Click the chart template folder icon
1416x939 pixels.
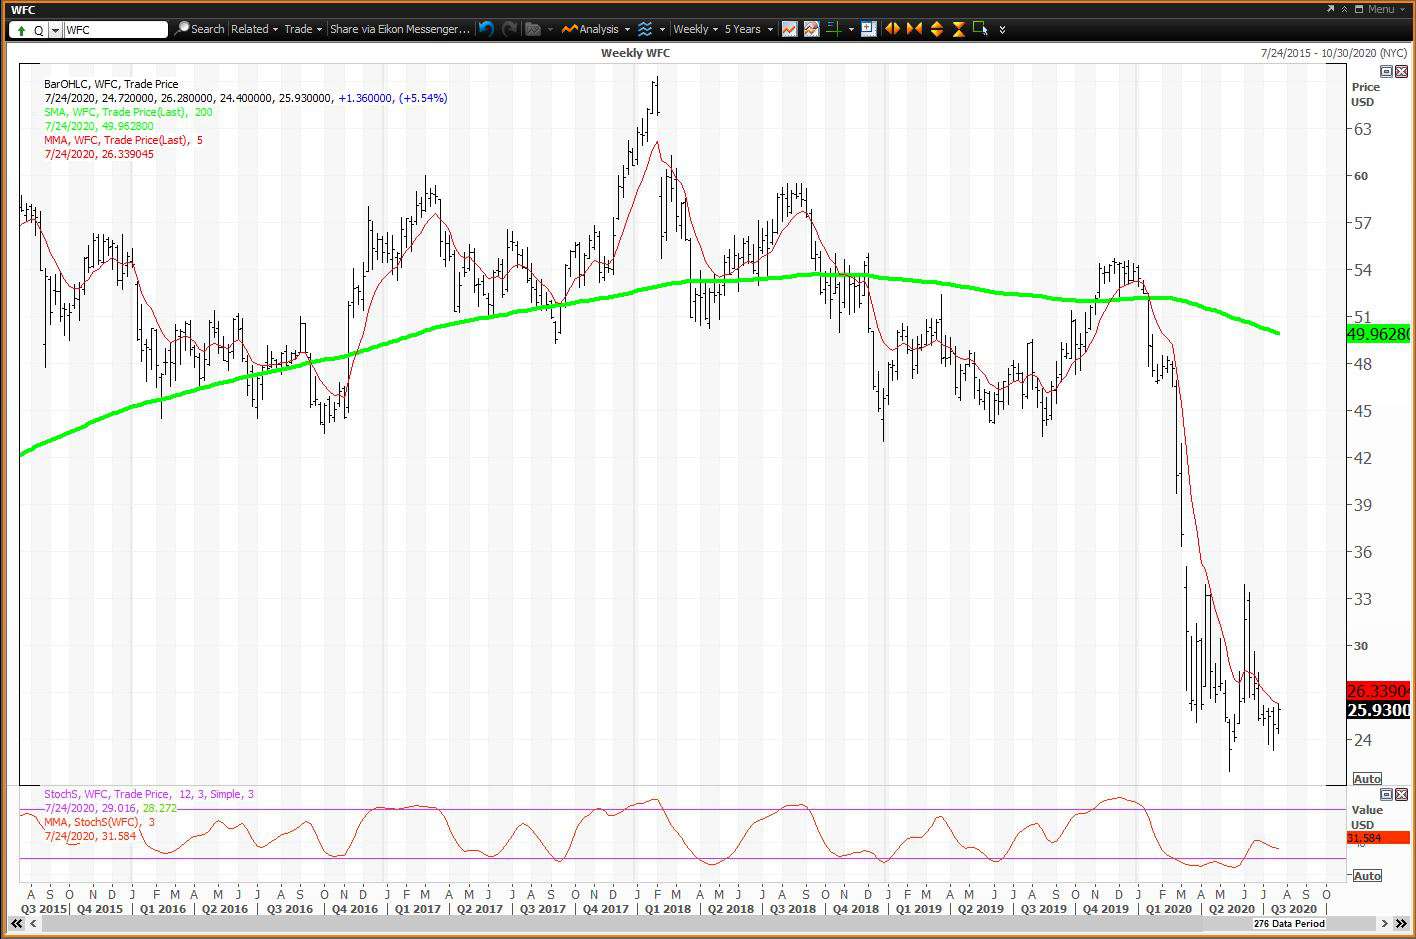(533, 29)
